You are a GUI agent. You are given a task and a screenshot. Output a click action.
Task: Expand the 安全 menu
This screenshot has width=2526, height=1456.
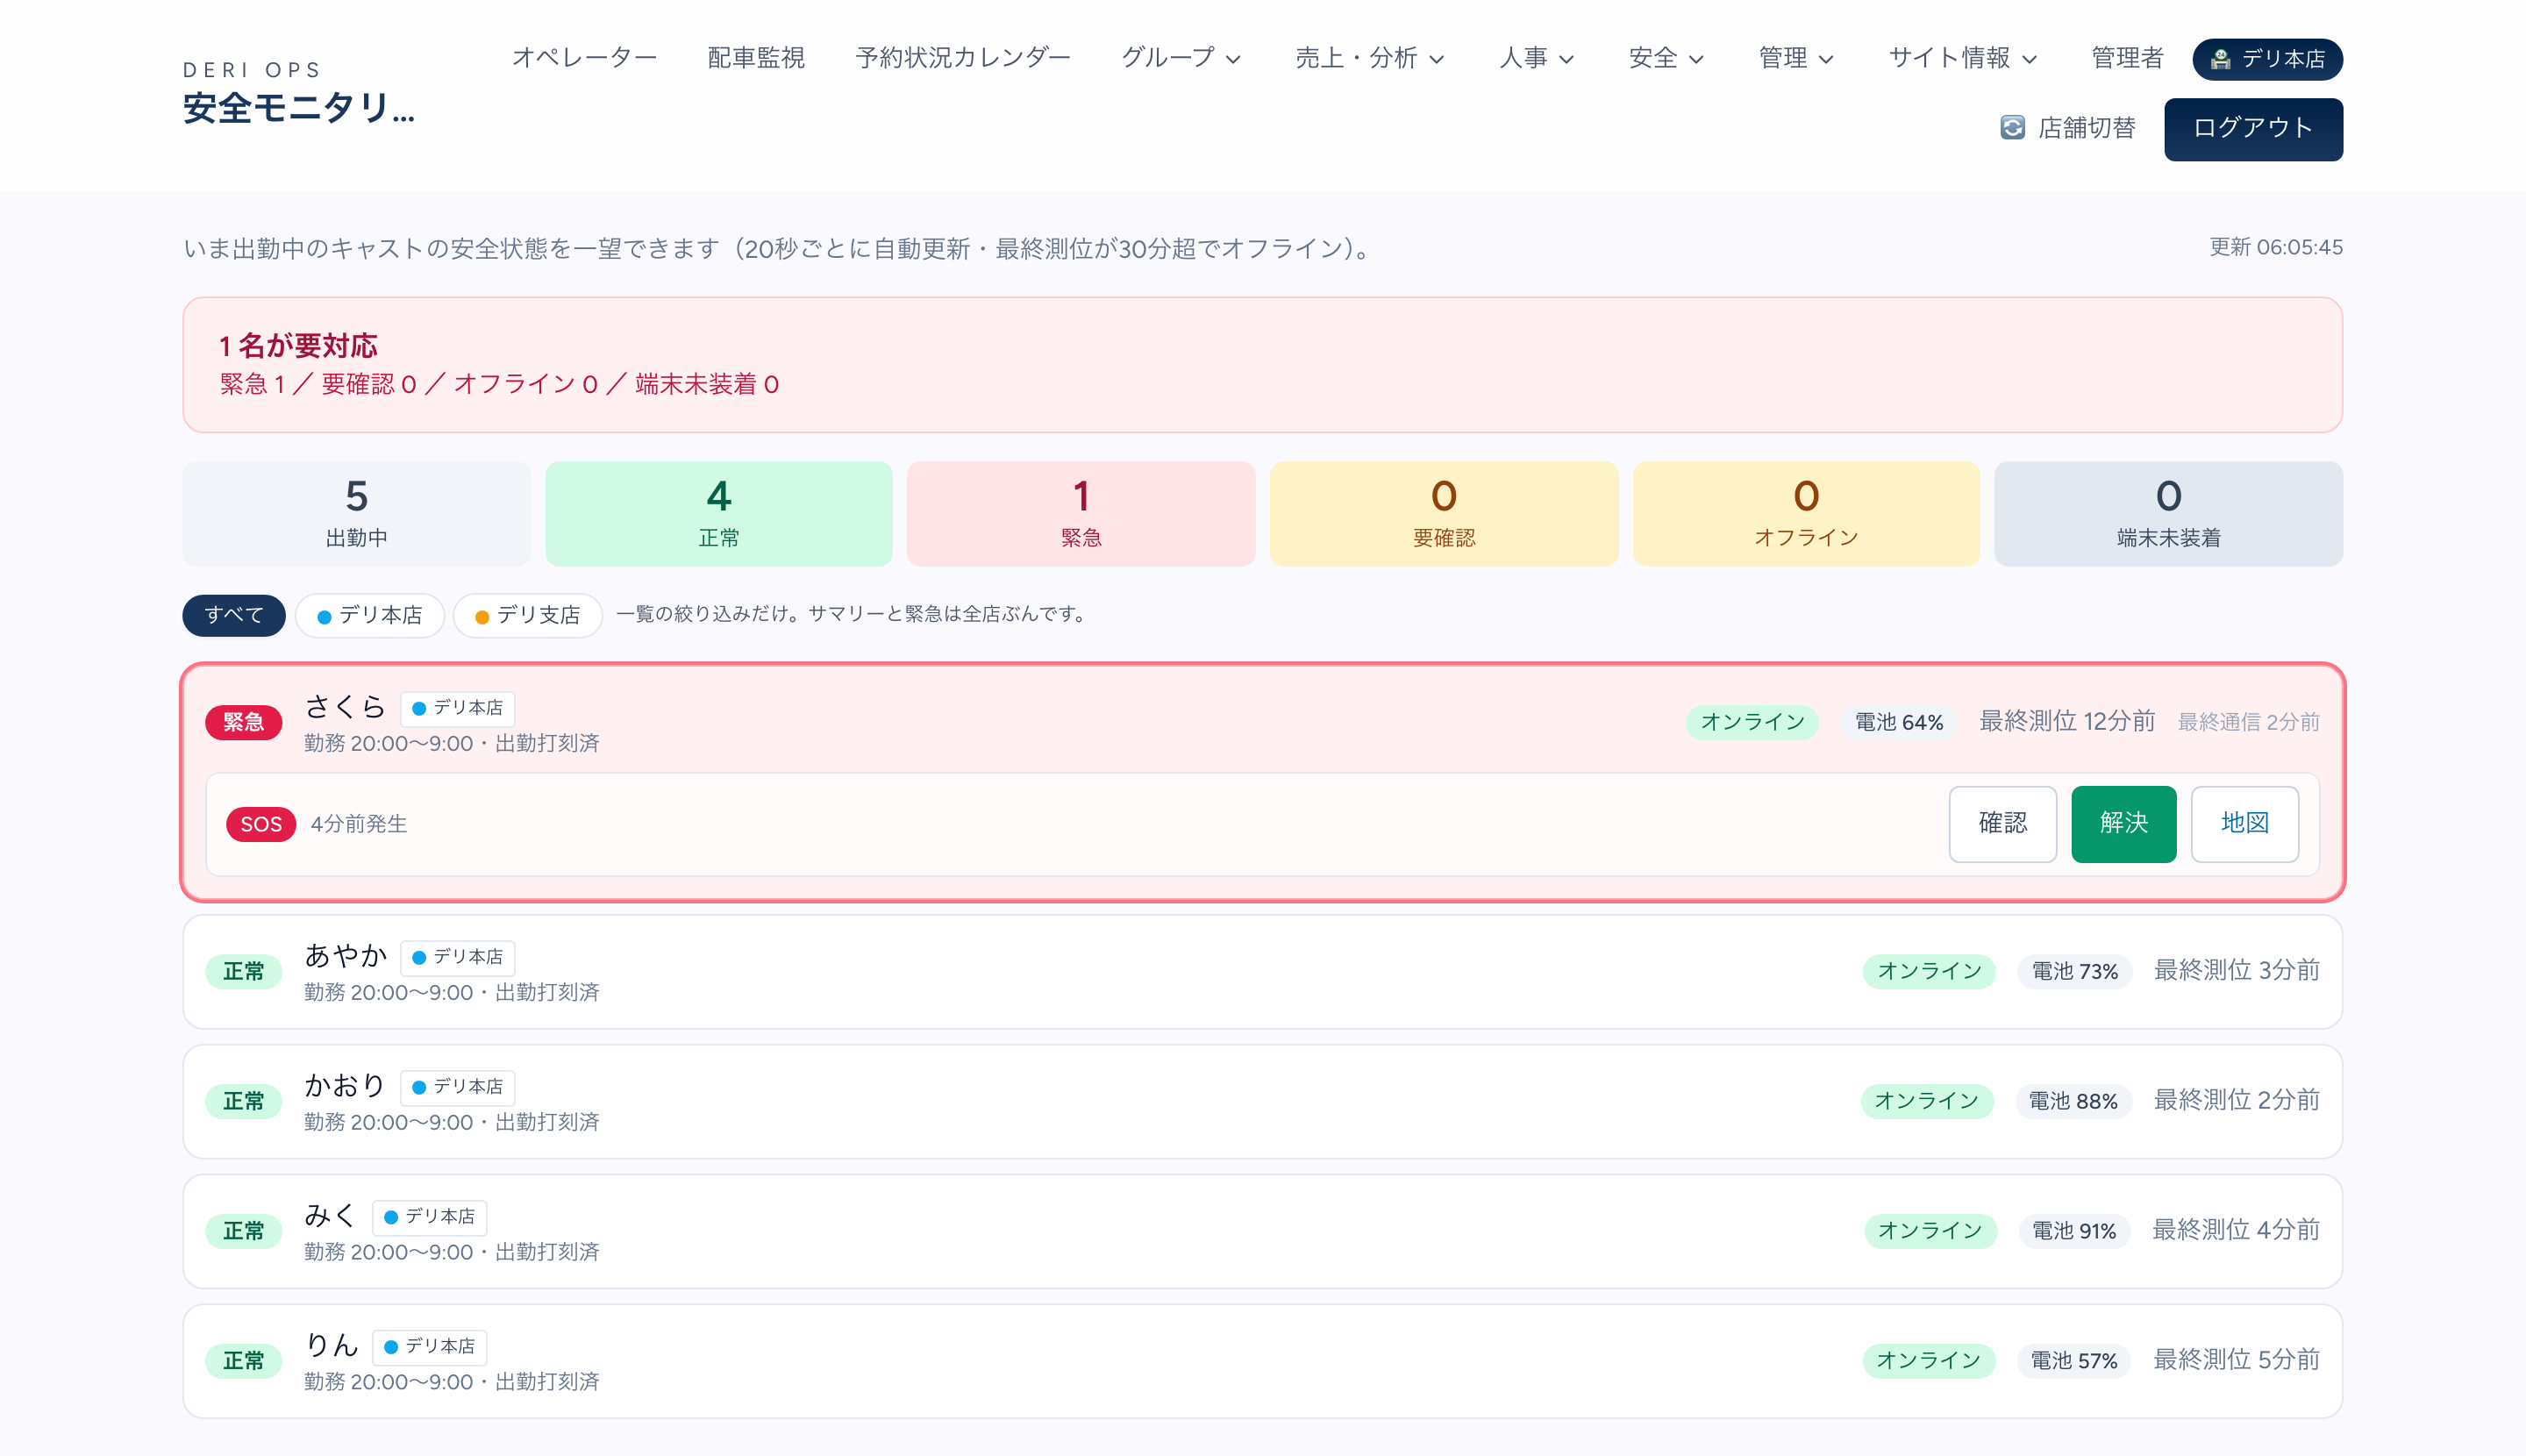pos(1666,58)
